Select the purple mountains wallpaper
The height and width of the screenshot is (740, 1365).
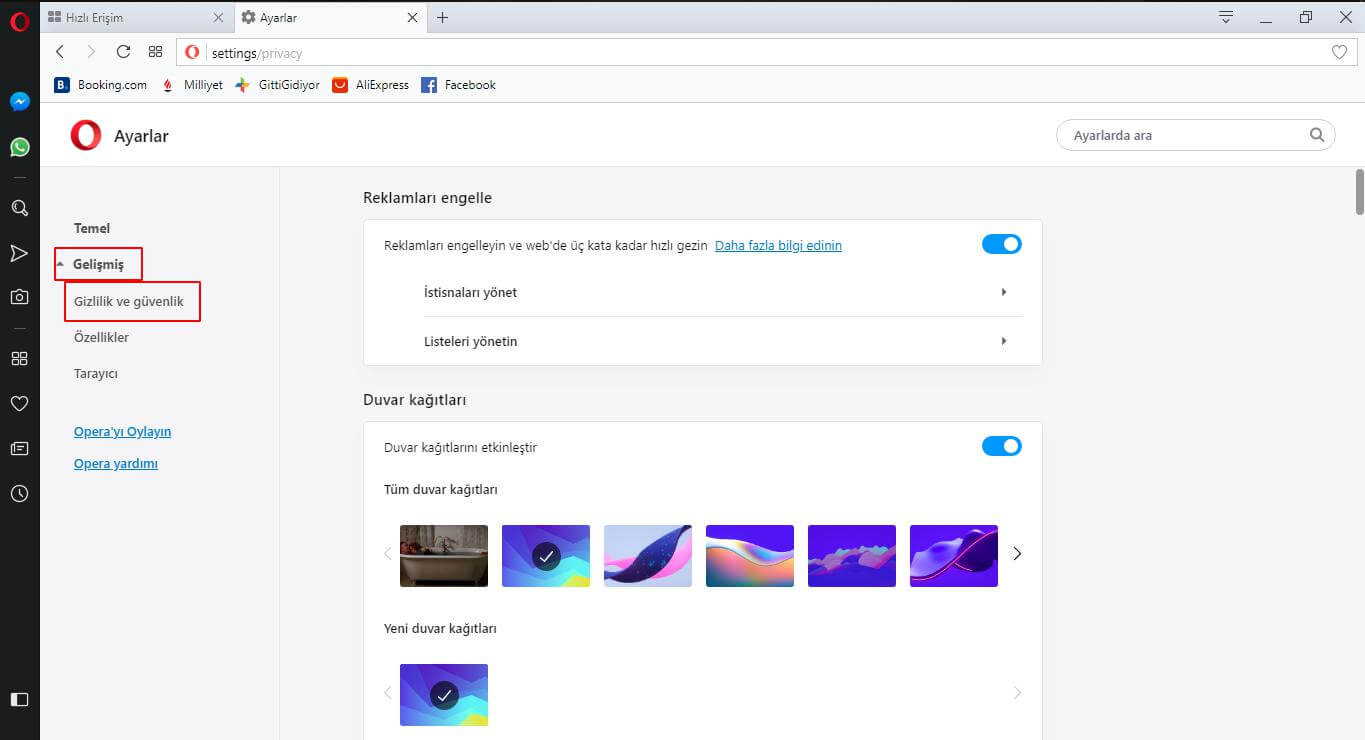[x=852, y=556]
